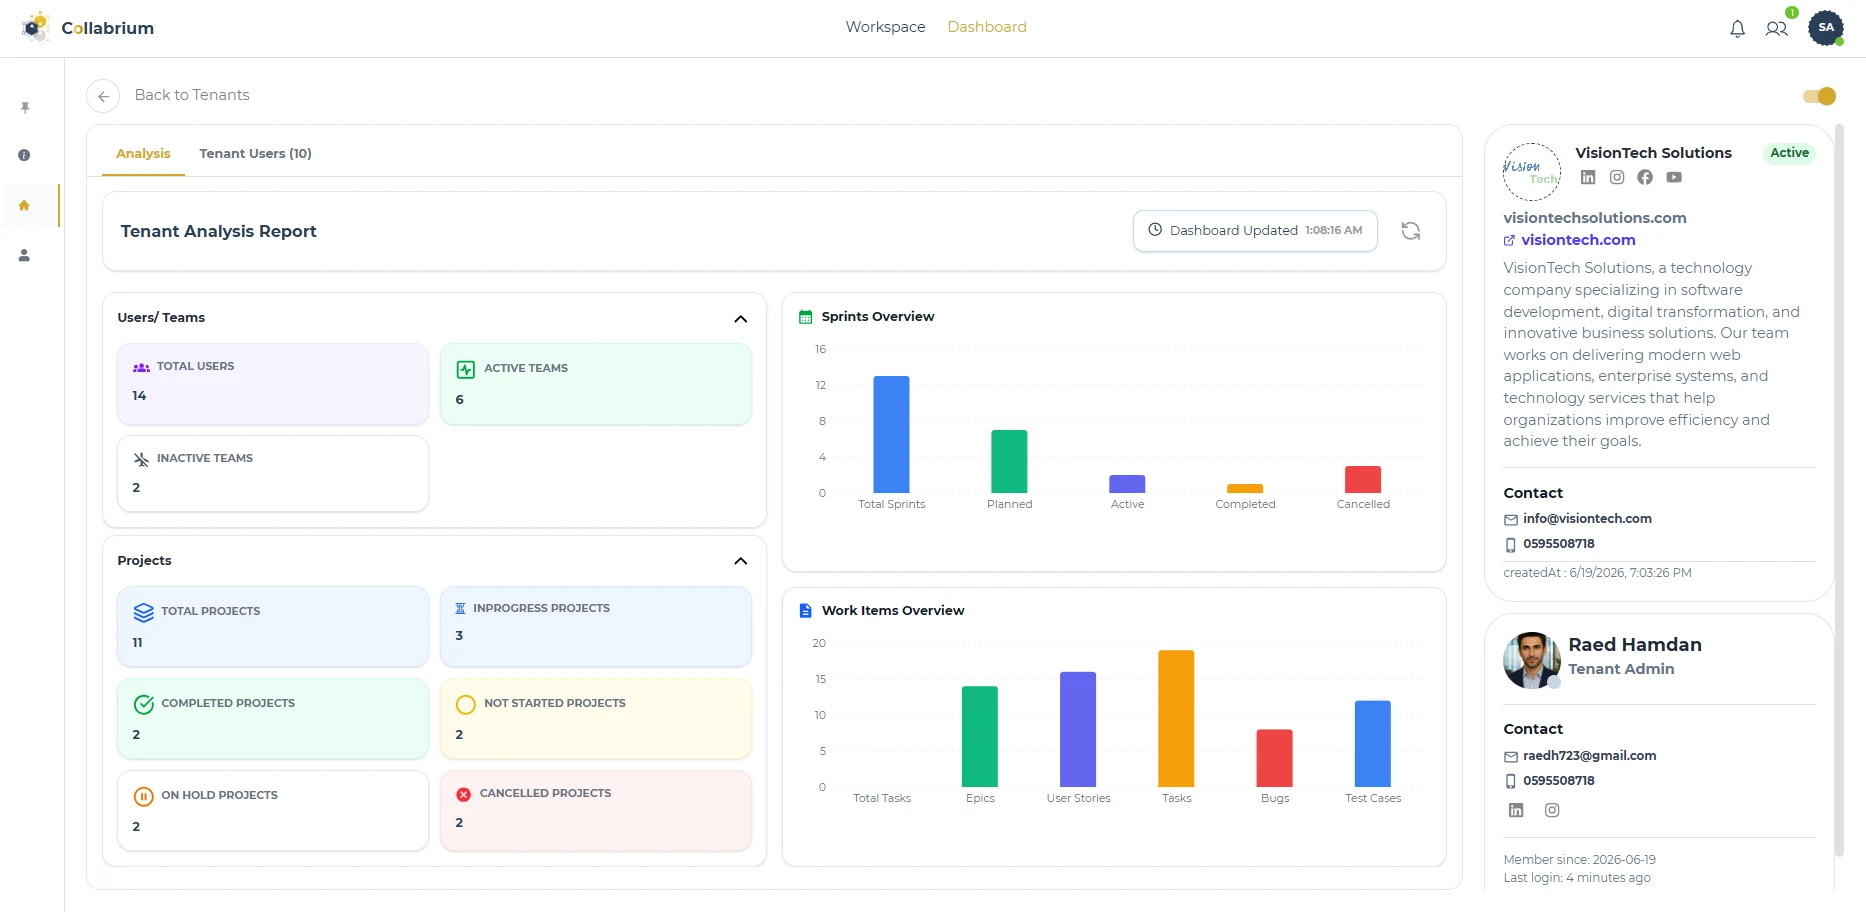Open the user profile icon in sidebar
This screenshot has width=1866, height=912.
[x=24, y=255]
